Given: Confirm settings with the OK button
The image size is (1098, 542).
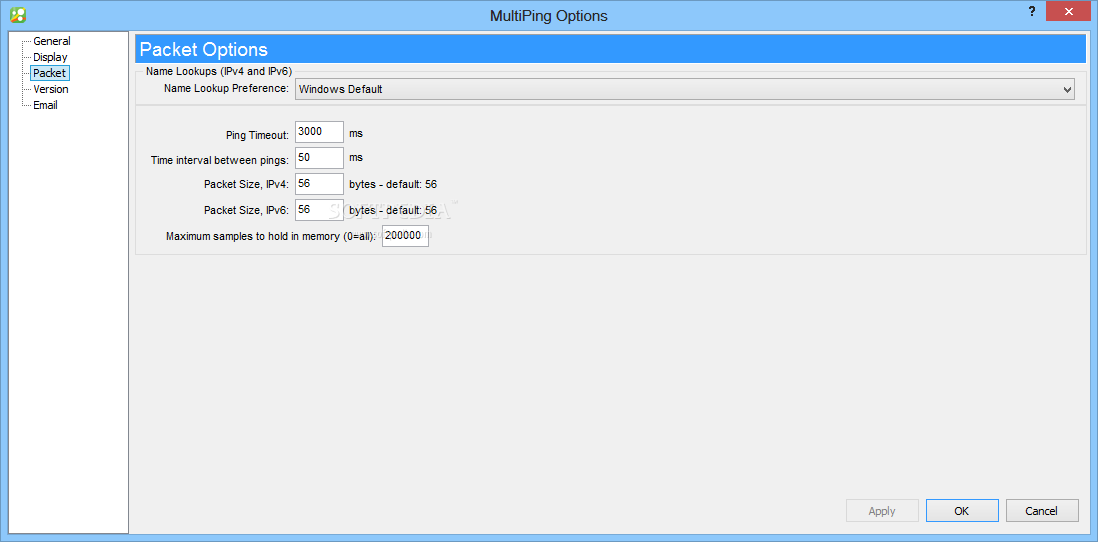Looking at the screenshot, I should (x=961, y=511).
